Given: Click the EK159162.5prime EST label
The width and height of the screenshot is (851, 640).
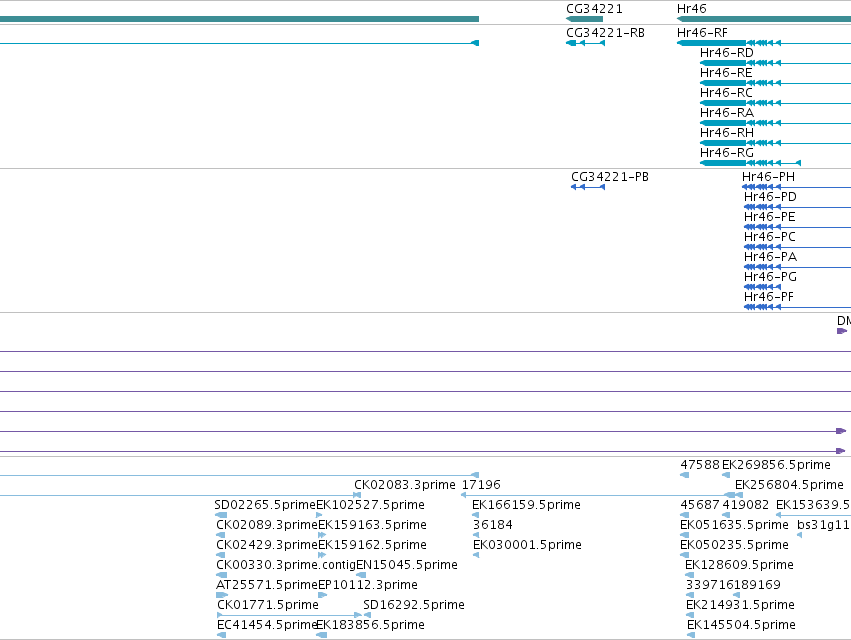Looking at the screenshot, I should pyautogui.click(x=372, y=545).
